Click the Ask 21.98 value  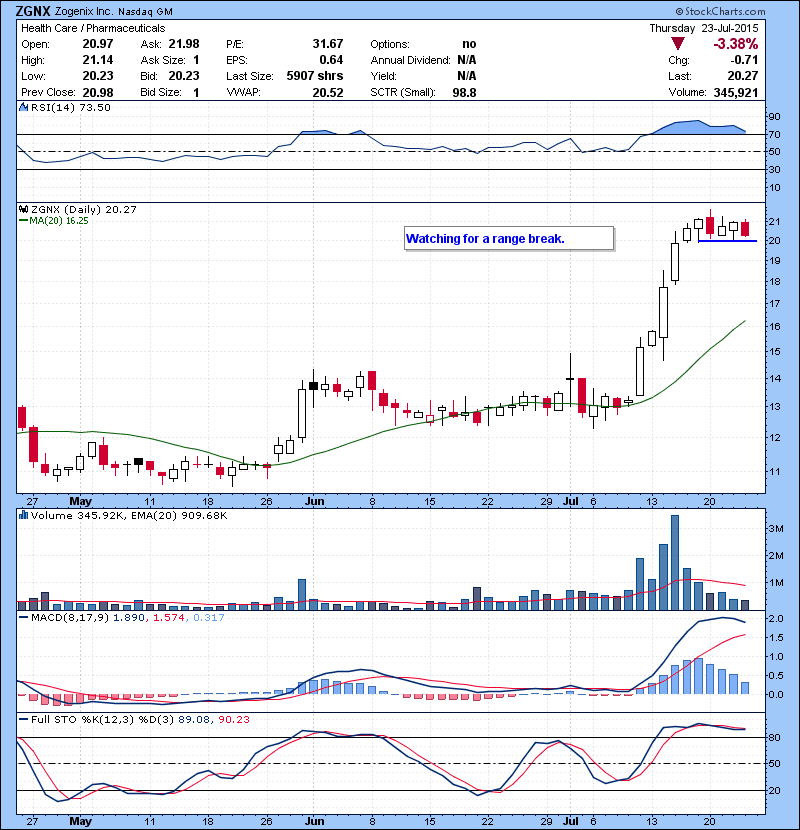tap(184, 44)
